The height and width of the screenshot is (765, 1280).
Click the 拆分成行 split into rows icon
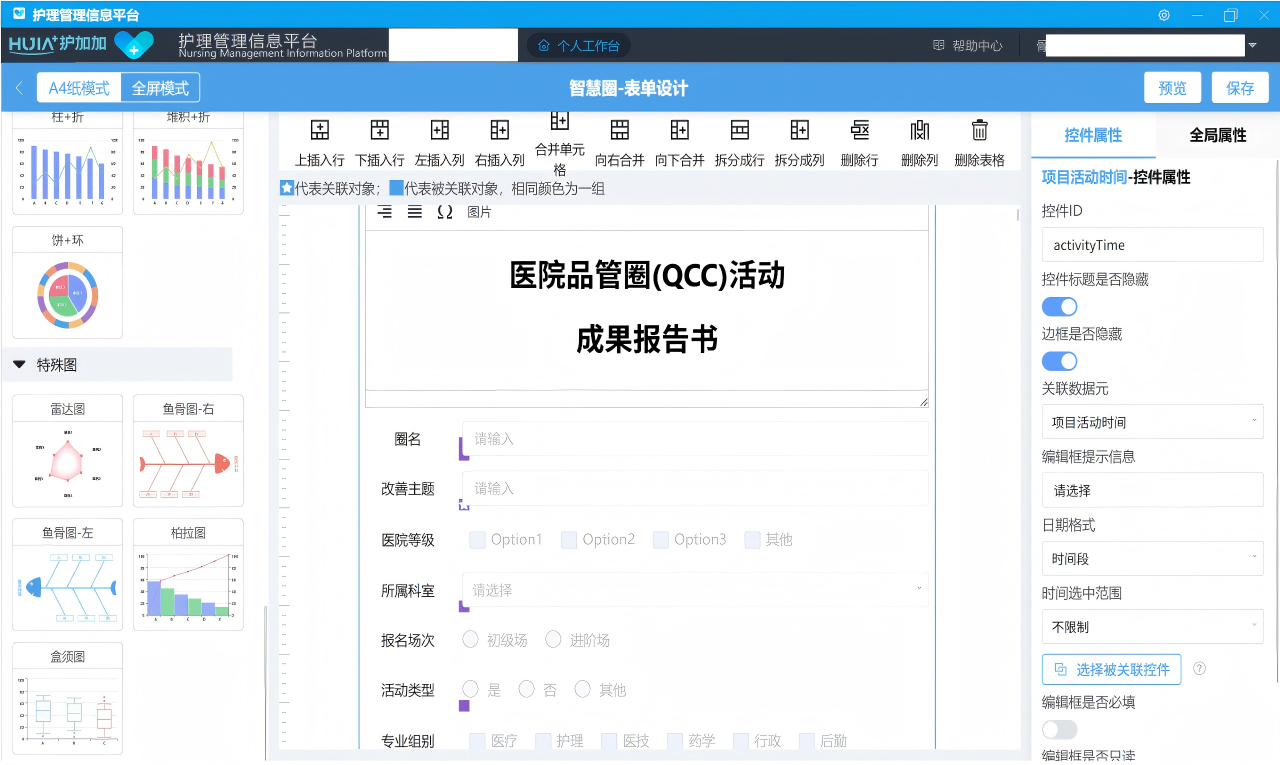coord(739,130)
